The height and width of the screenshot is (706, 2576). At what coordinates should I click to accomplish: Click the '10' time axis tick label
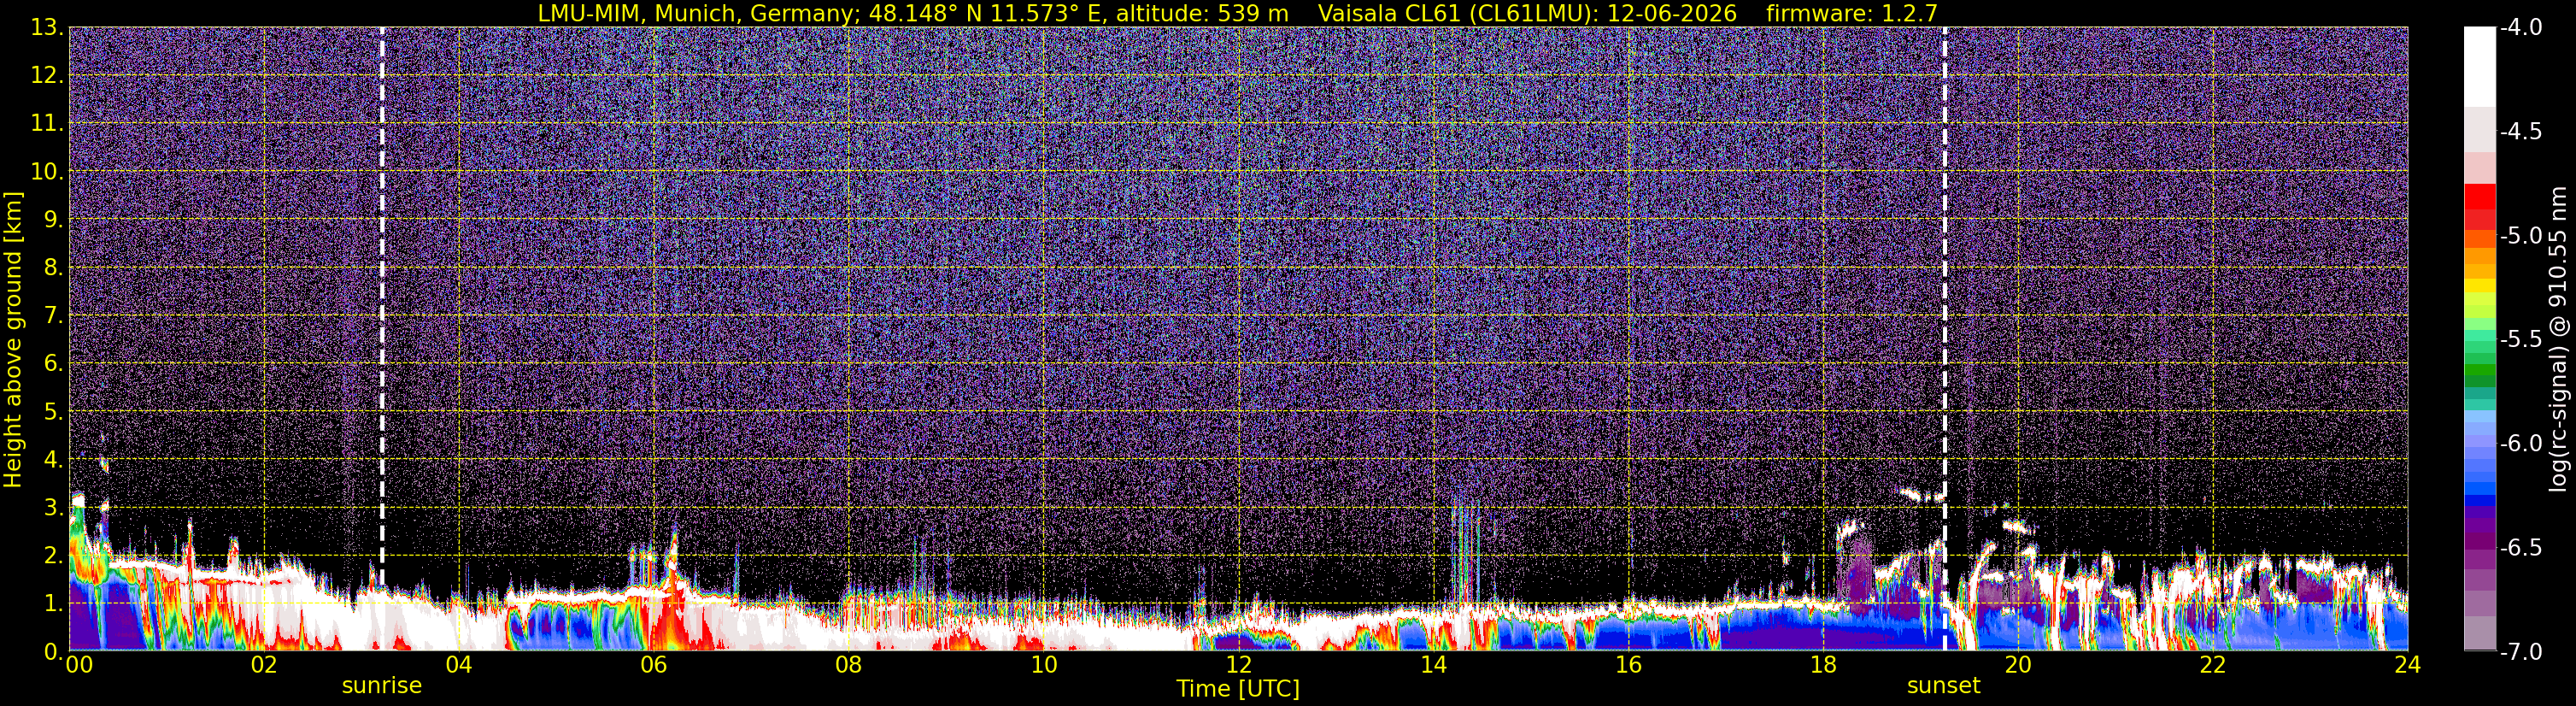1044,665
